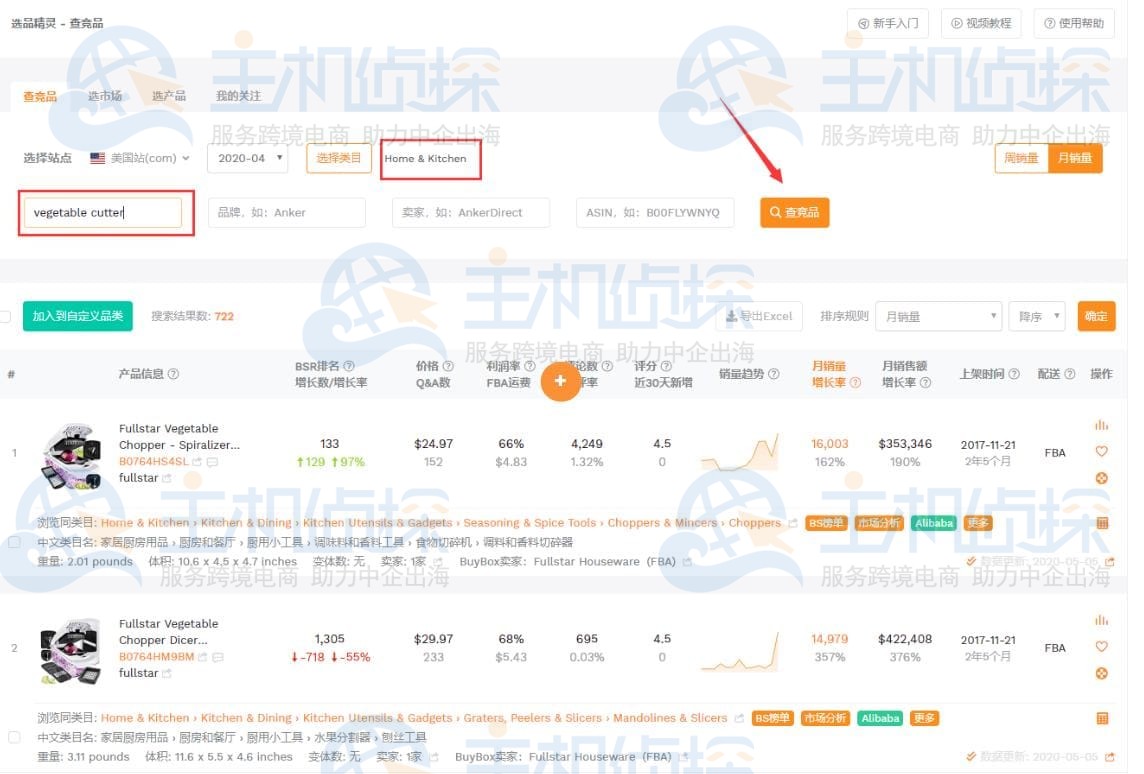The height and width of the screenshot is (774, 1144).
Task: Click comment icon beside B0764HS4SL ASIN
Action: (x=212, y=462)
